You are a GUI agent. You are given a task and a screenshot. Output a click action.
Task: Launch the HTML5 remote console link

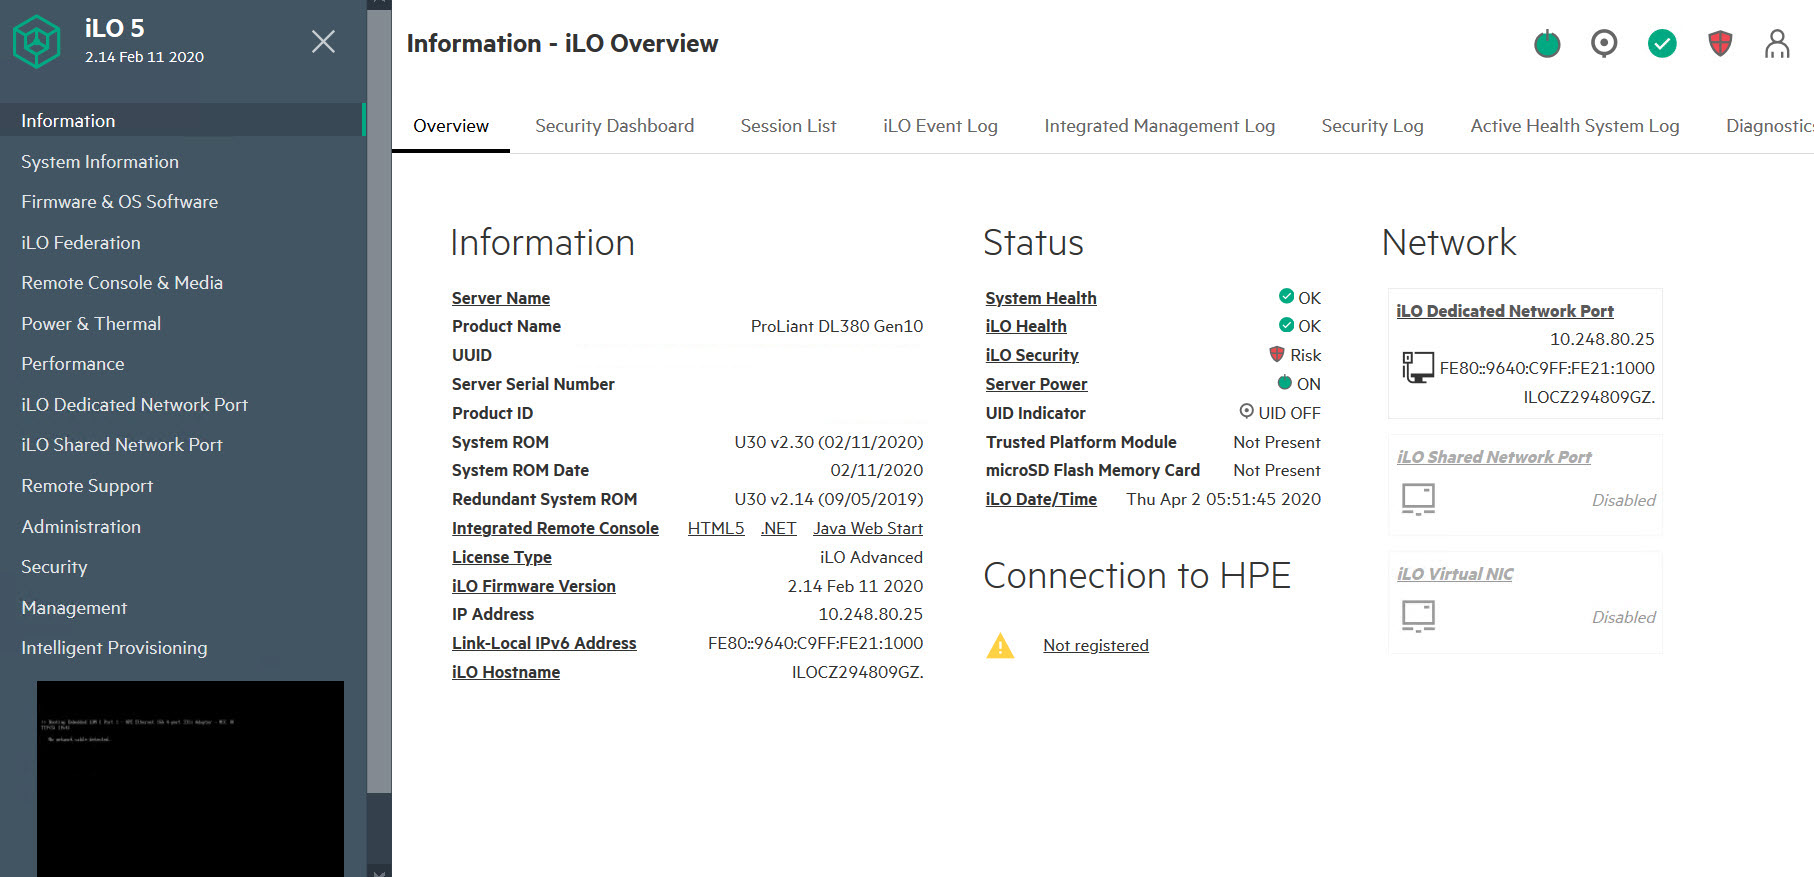click(716, 528)
